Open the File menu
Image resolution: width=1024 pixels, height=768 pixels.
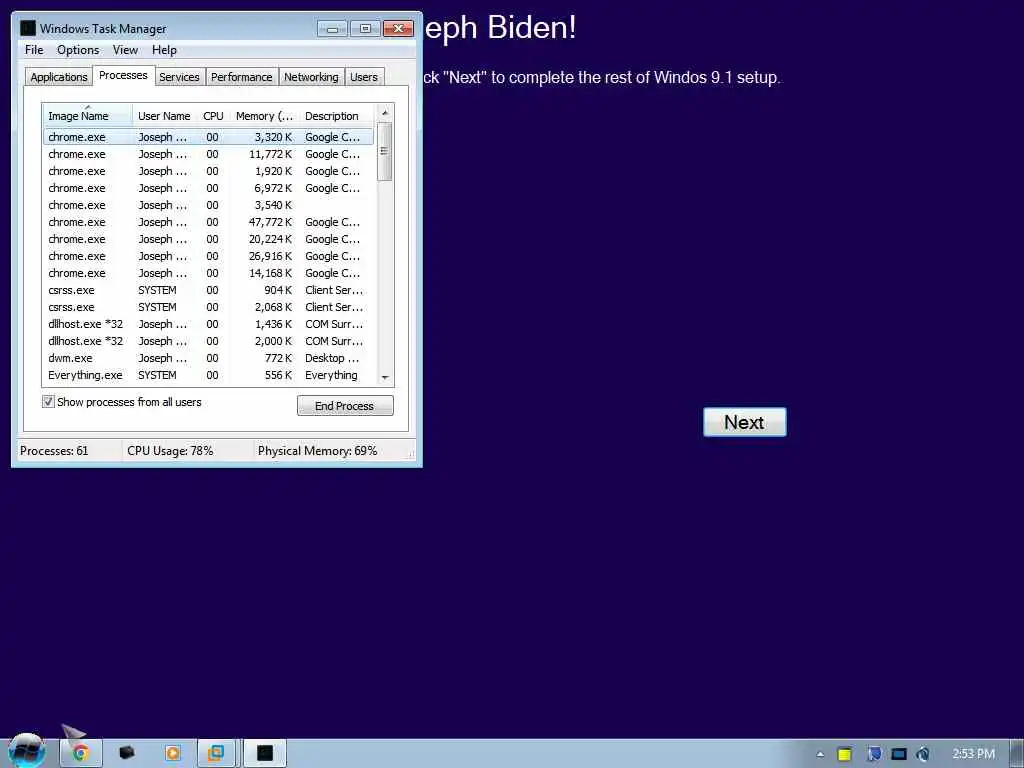point(34,50)
